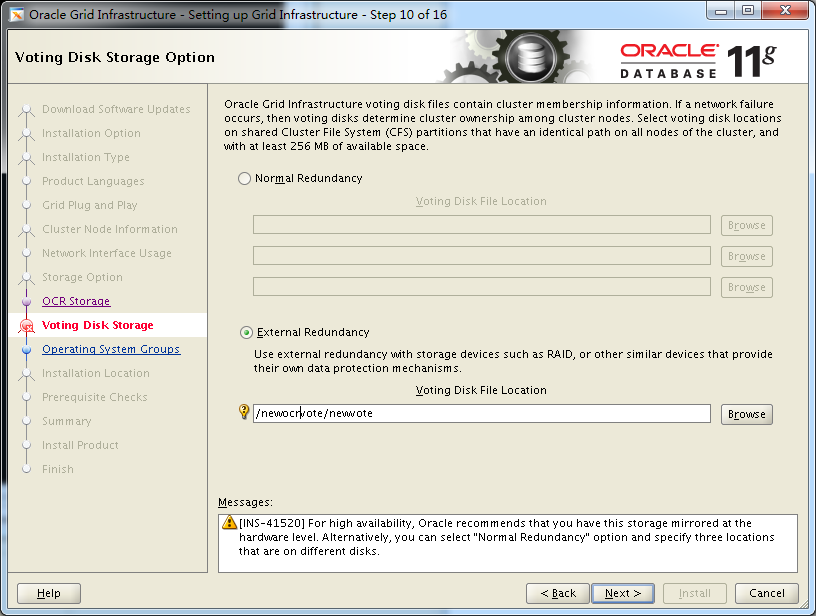Click the second Normal Redundancy Browse button
The image size is (816, 616).
click(747, 256)
